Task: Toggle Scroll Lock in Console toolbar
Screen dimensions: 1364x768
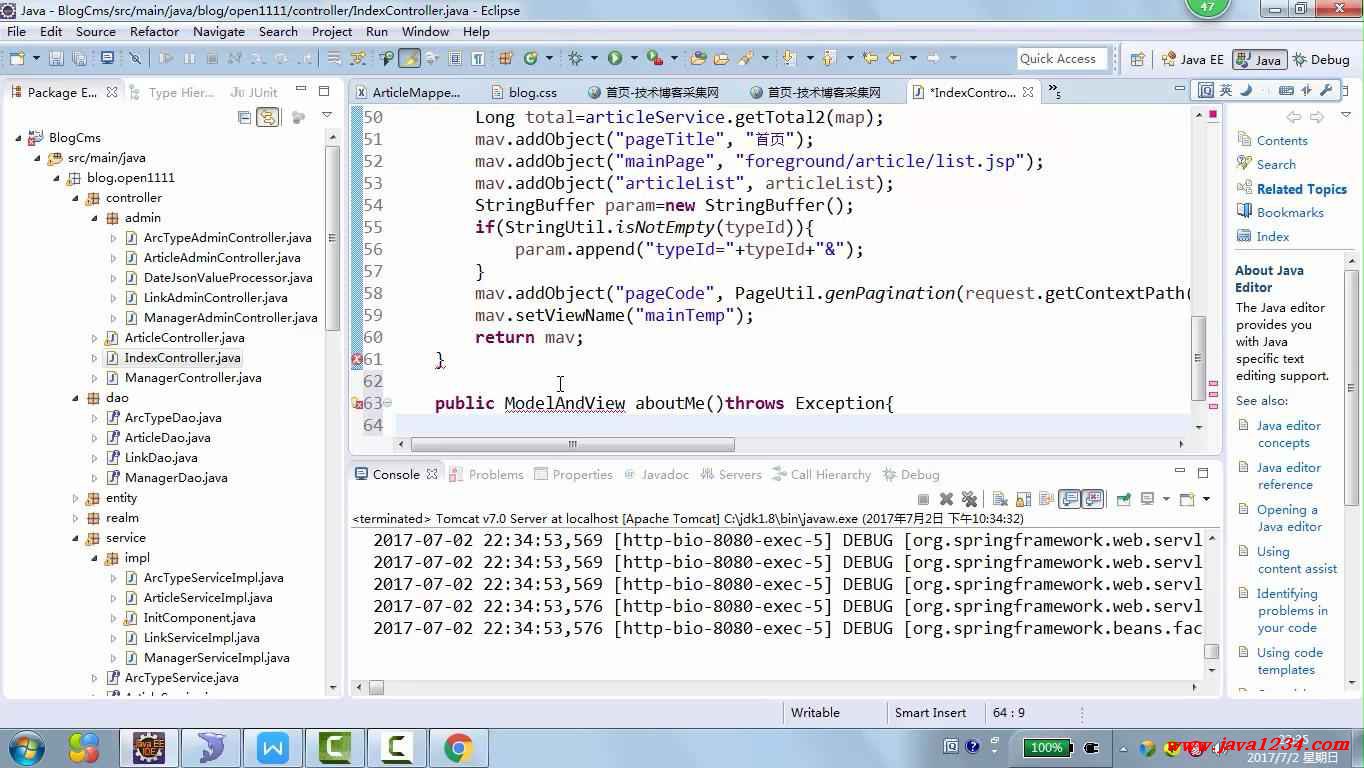Action: pyautogui.click(x=1023, y=499)
